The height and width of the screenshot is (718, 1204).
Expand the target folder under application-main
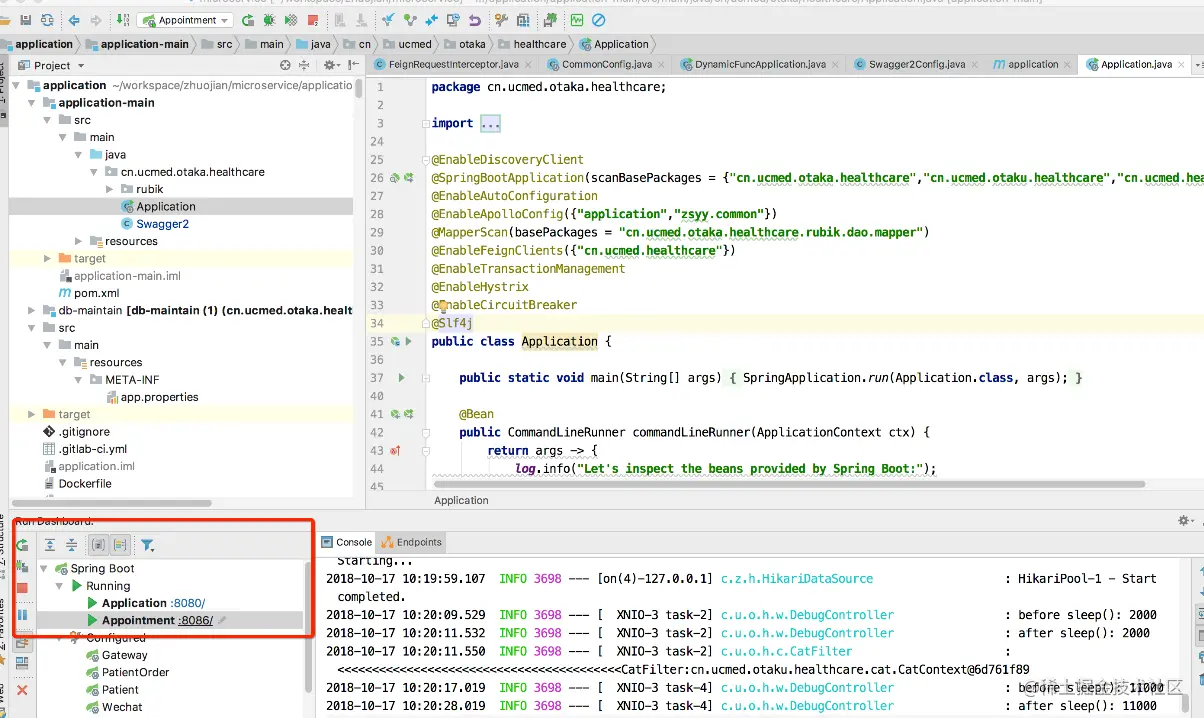[49, 259]
